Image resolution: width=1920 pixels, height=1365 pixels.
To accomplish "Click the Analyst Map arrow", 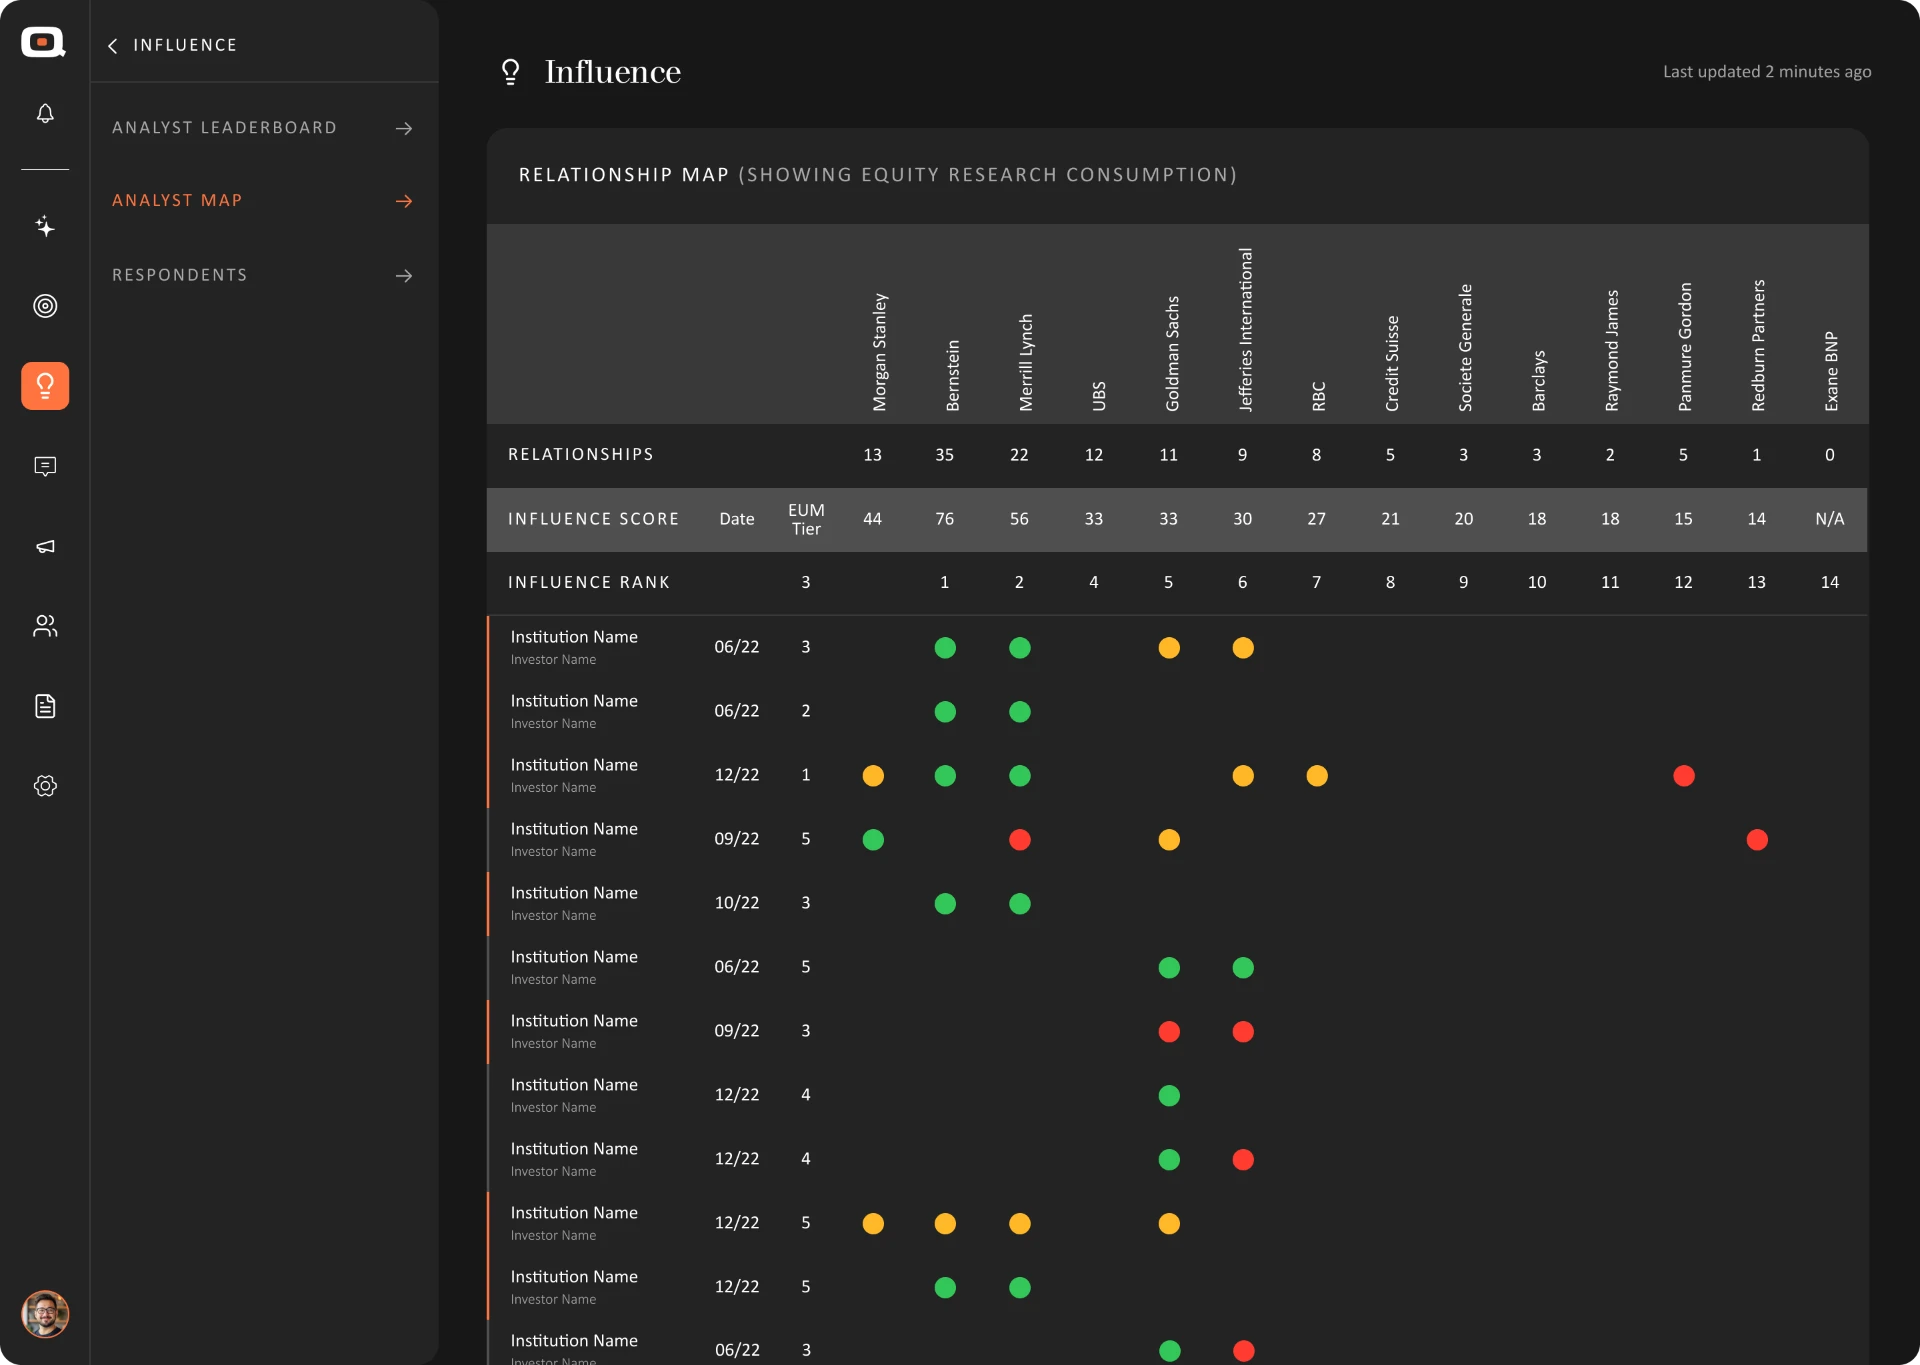I will (404, 201).
